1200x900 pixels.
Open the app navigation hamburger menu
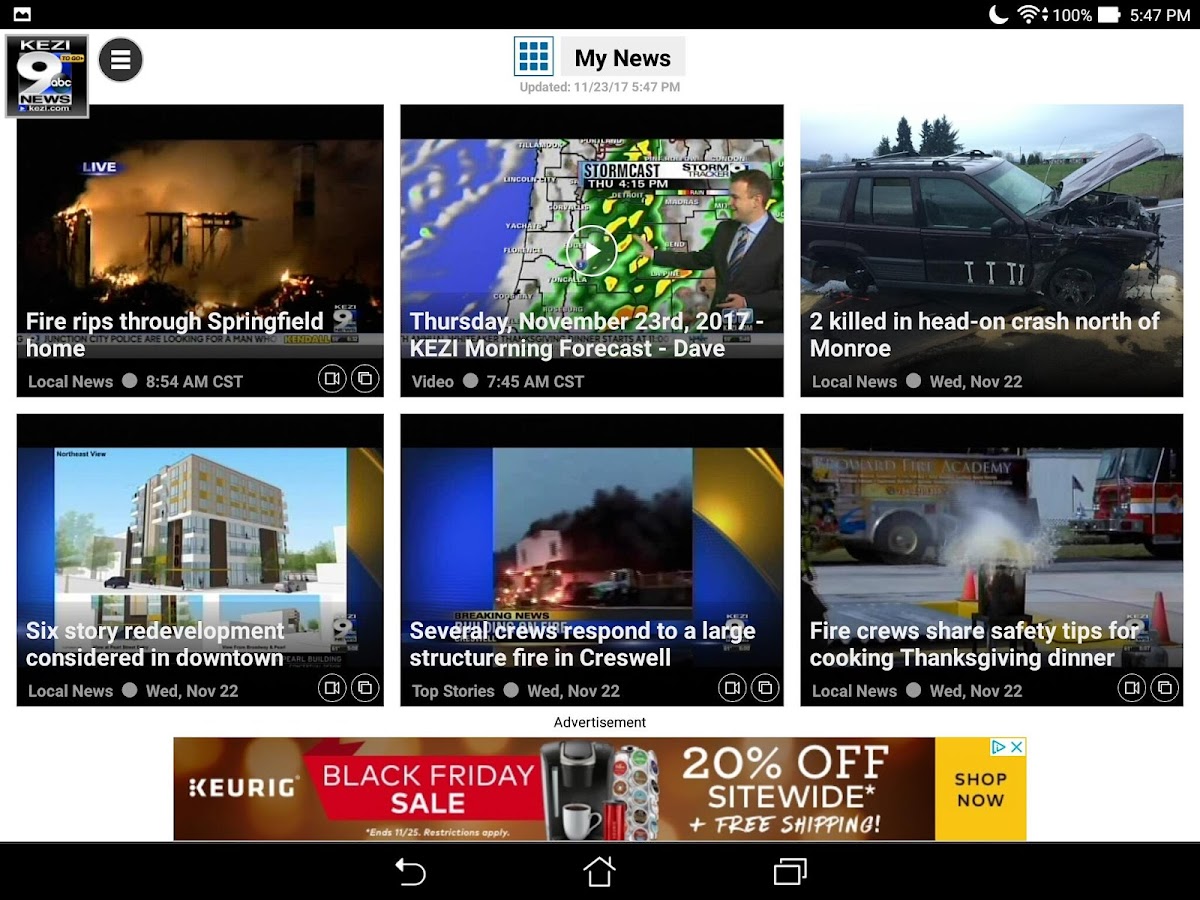tap(120, 58)
